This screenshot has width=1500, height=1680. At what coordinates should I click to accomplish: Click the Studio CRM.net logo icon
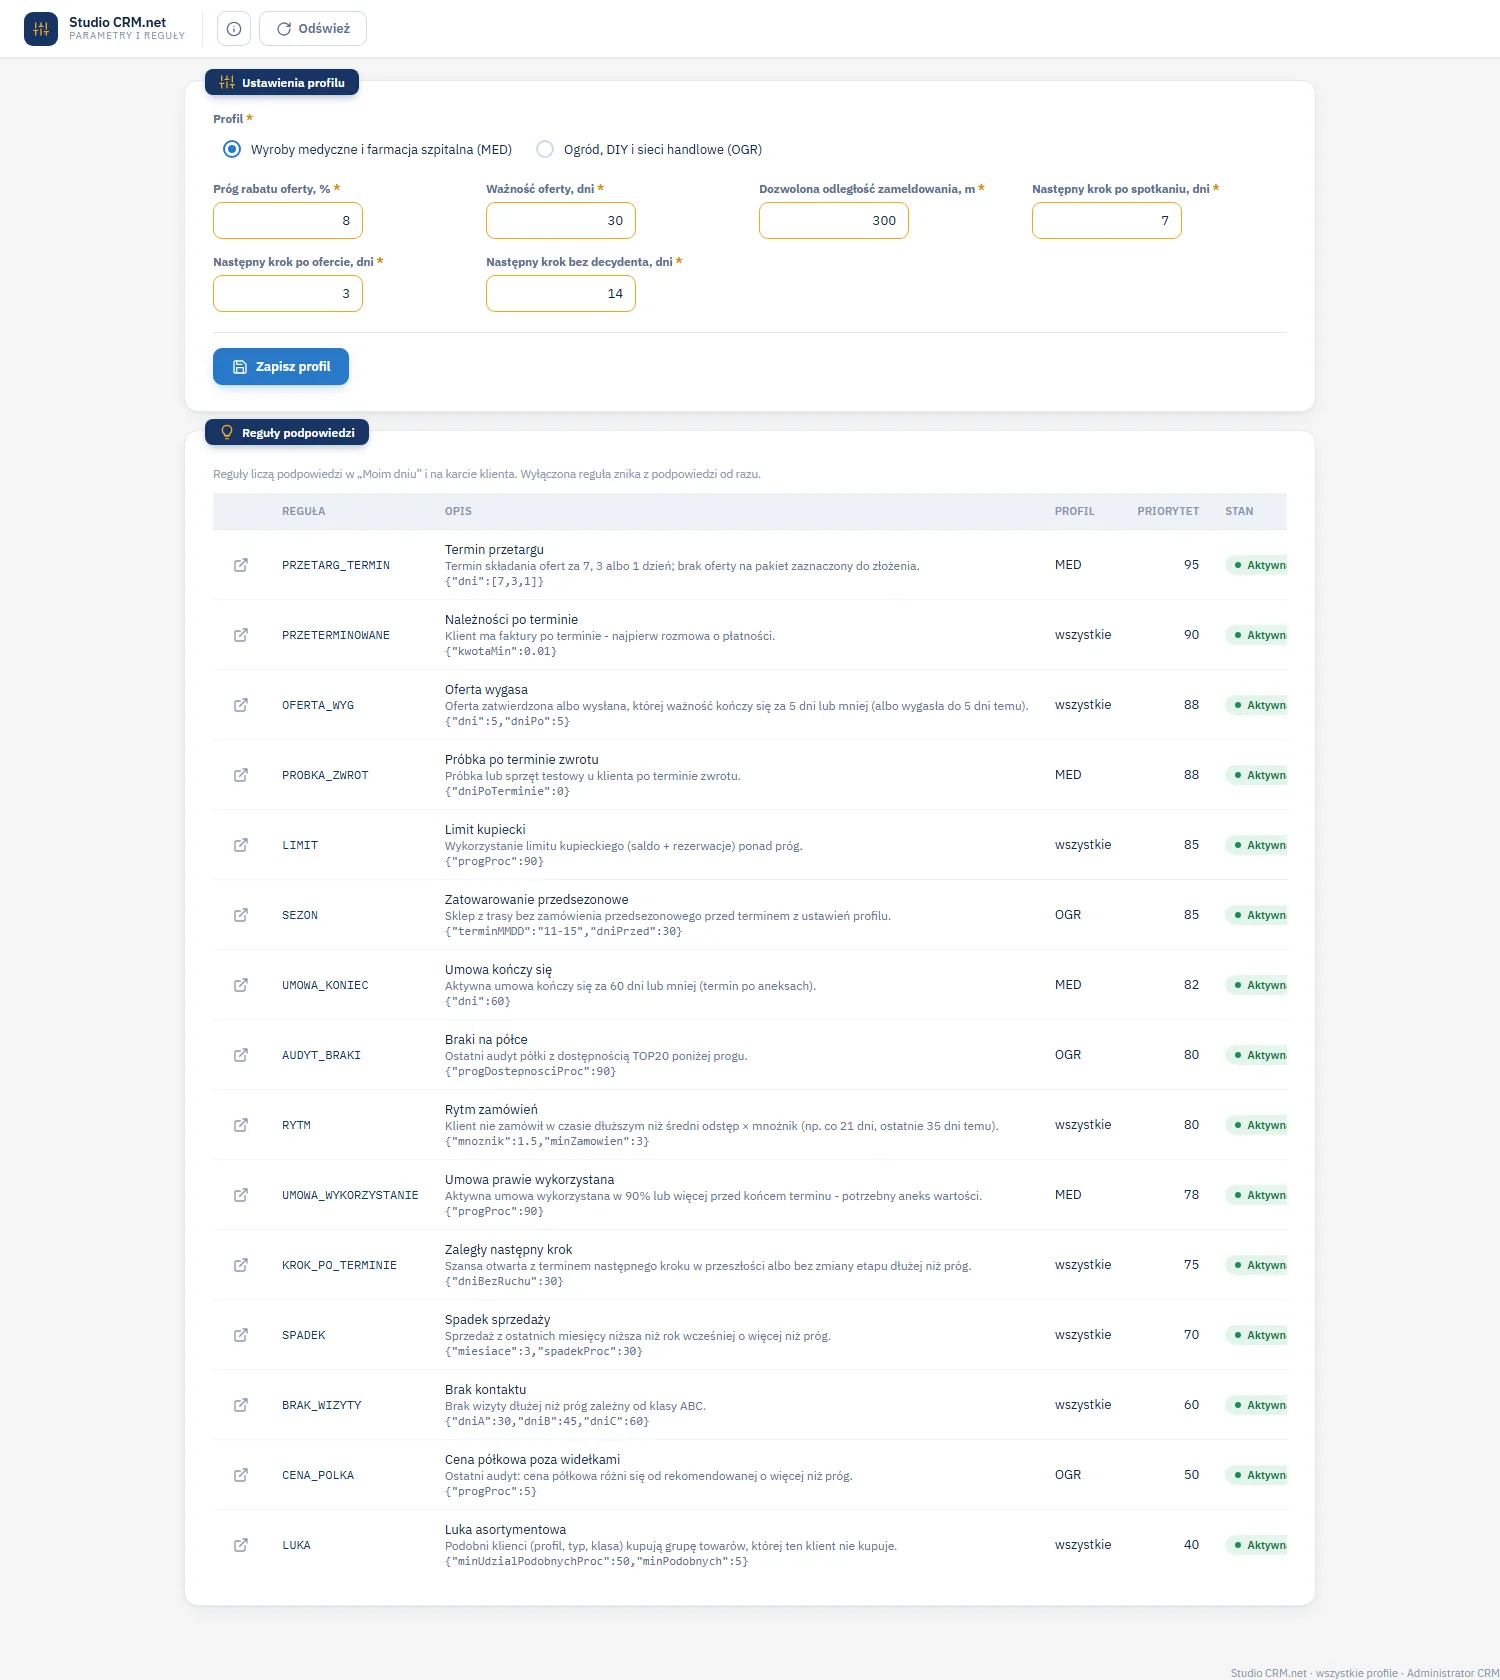click(41, 29)
